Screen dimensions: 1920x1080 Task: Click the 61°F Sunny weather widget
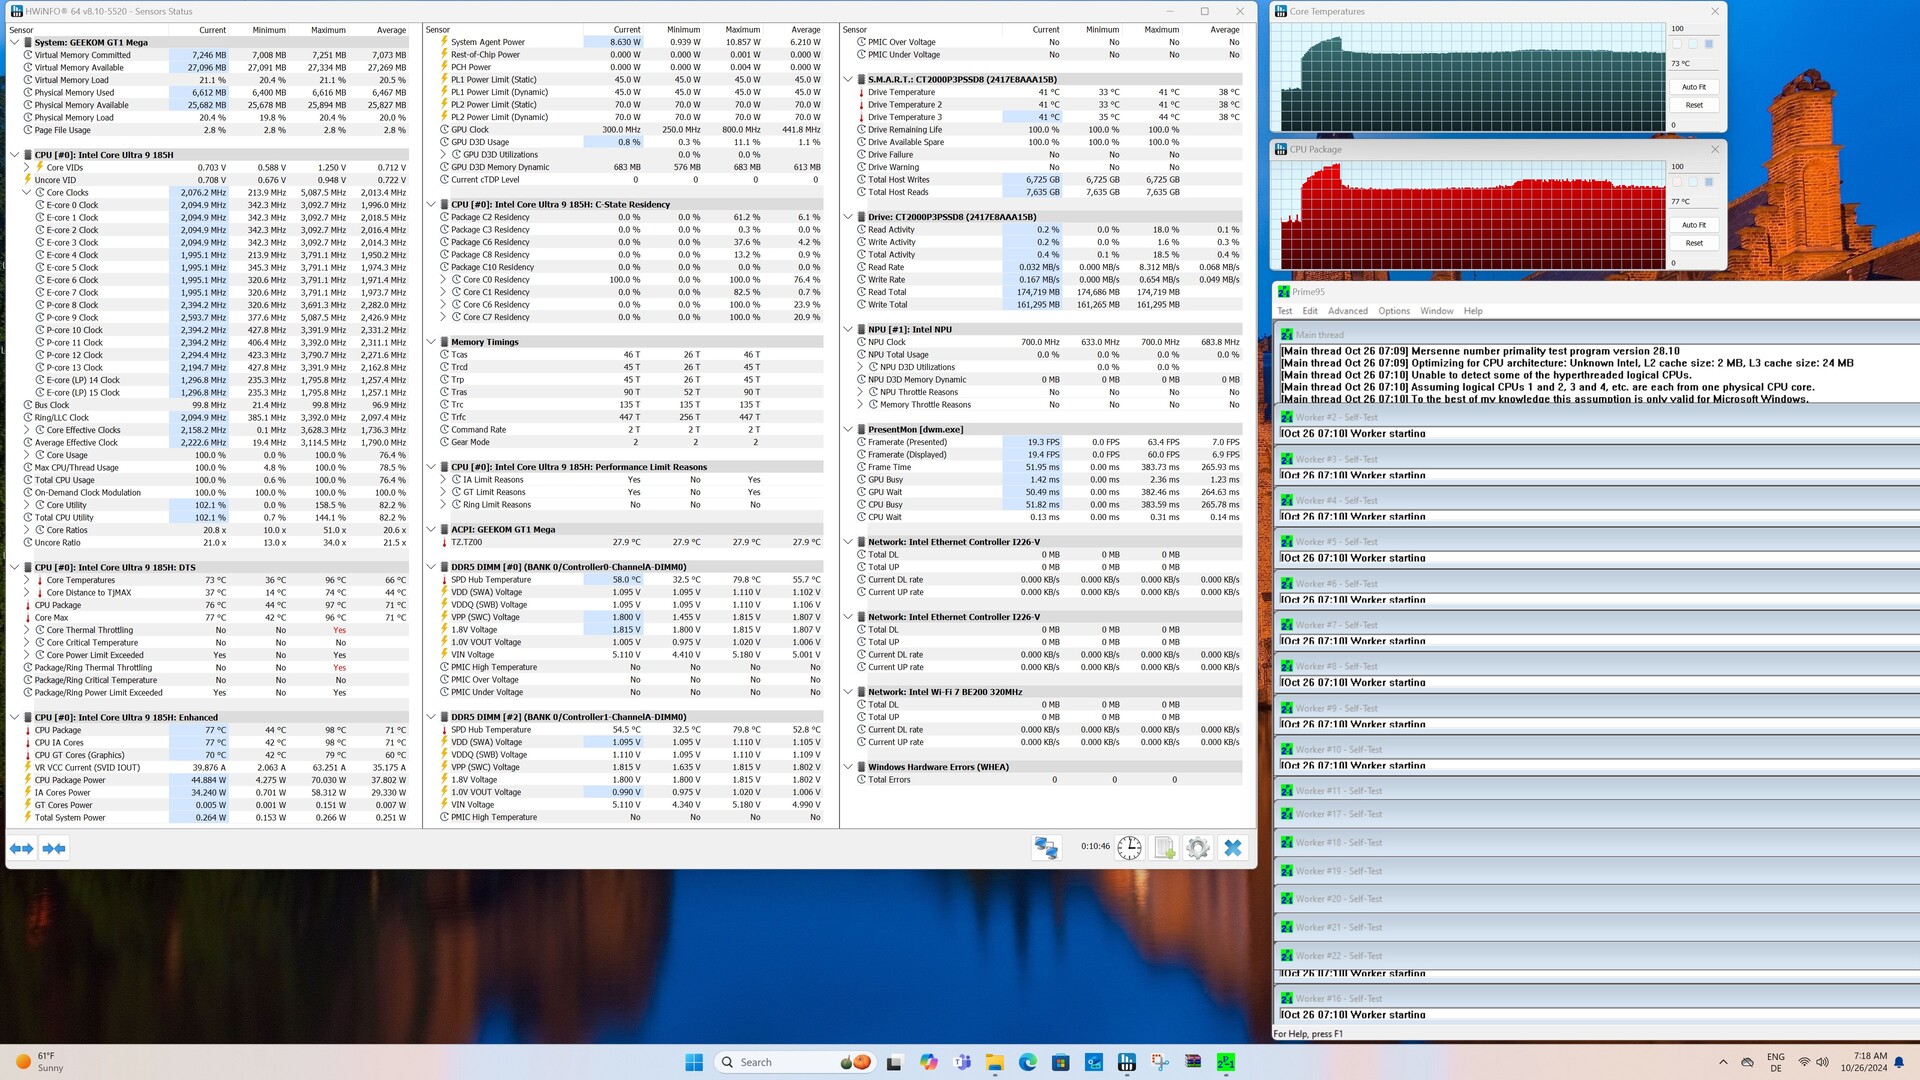[40, 1062]
